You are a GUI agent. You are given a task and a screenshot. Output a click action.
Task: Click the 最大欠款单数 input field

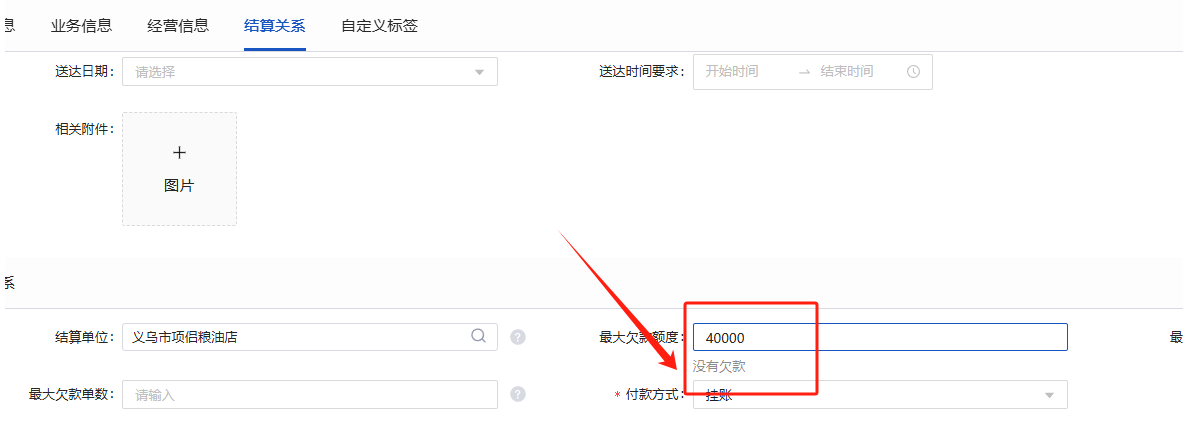coord(310,395)
